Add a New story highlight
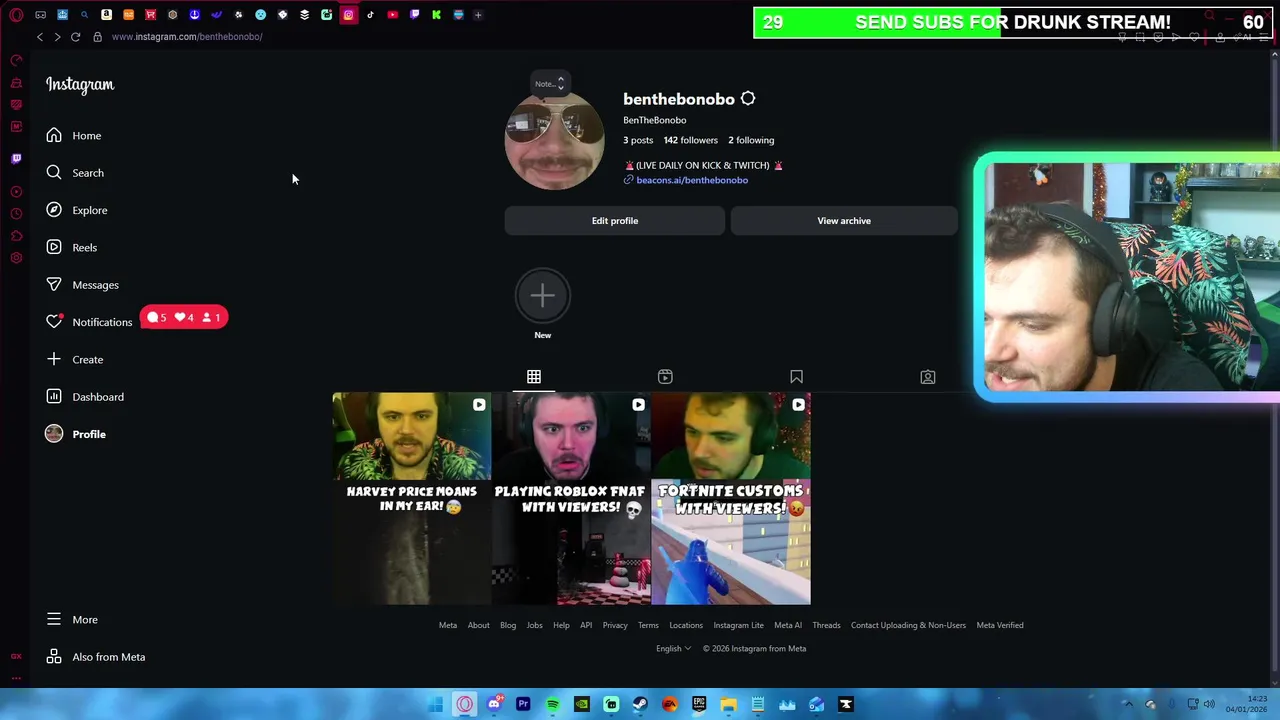This screenshot has height=720, width=1280. [x=542, y=296]
